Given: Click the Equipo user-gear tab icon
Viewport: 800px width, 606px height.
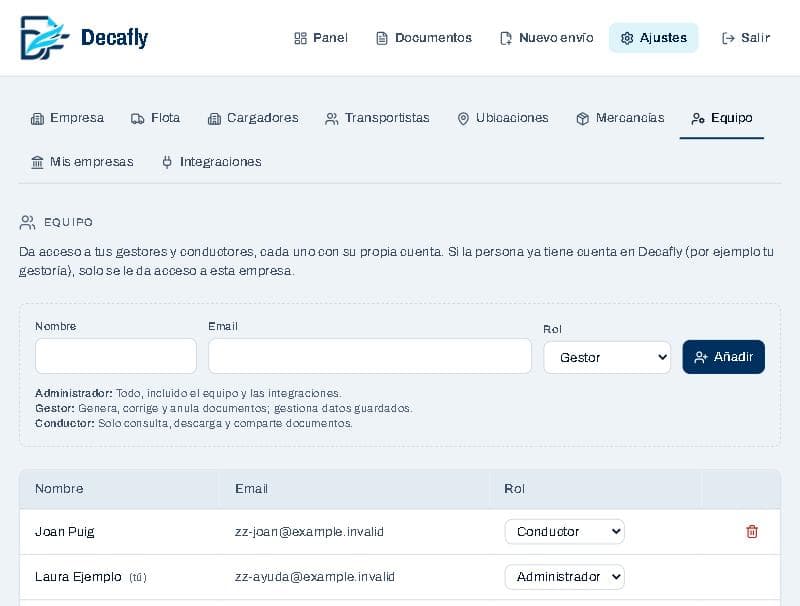Looking at the screenshot, I should [698, 119].
